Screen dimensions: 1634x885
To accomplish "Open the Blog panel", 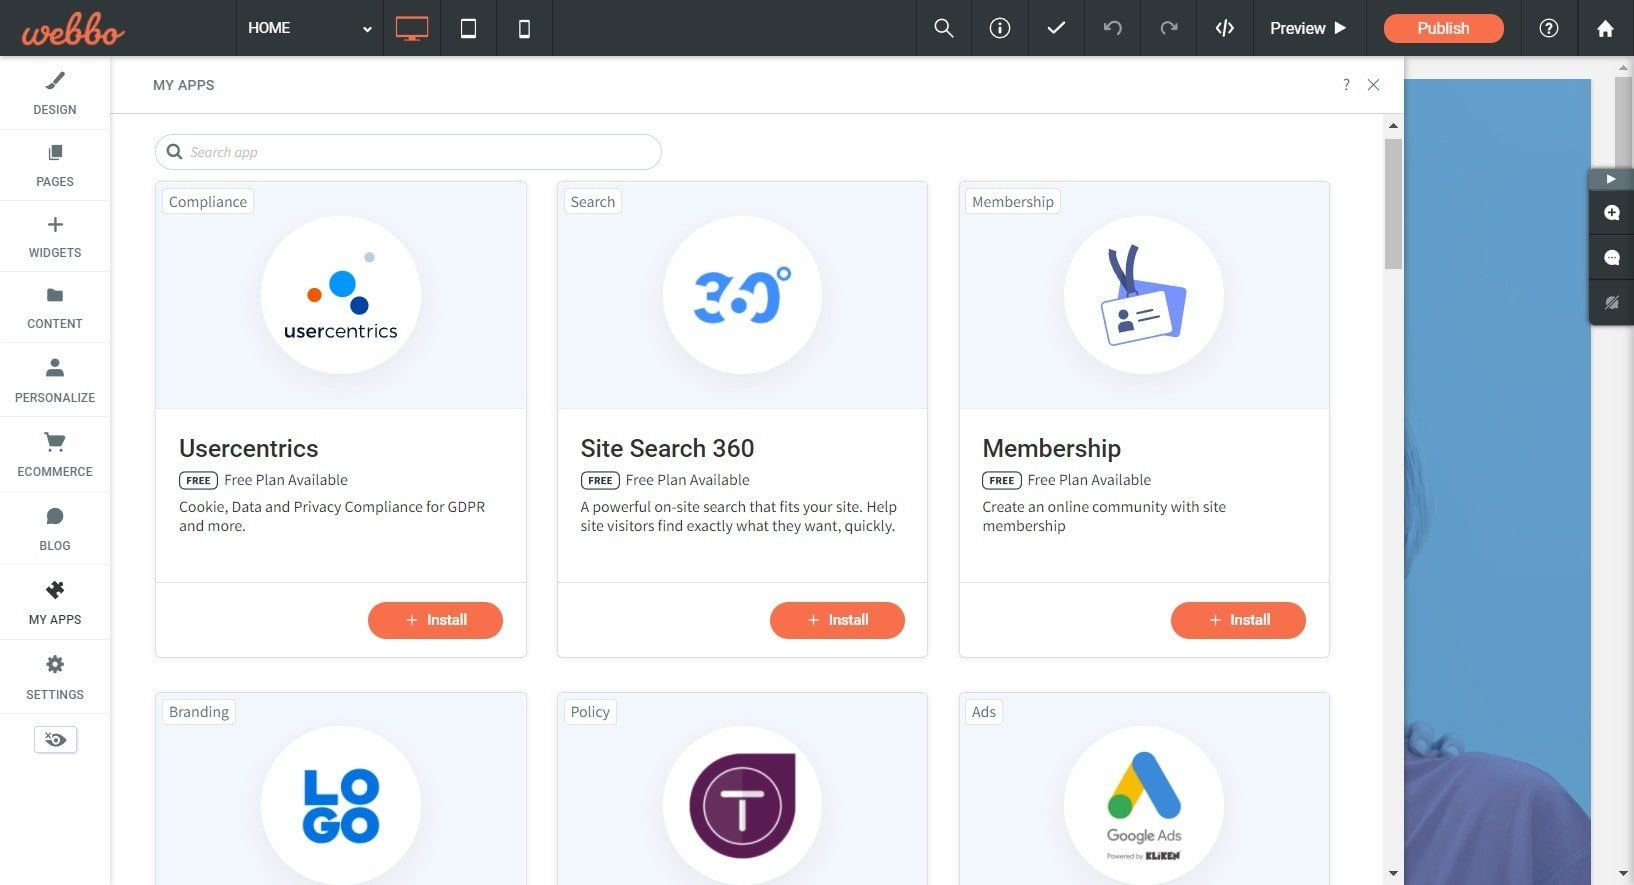I will 55,528.
